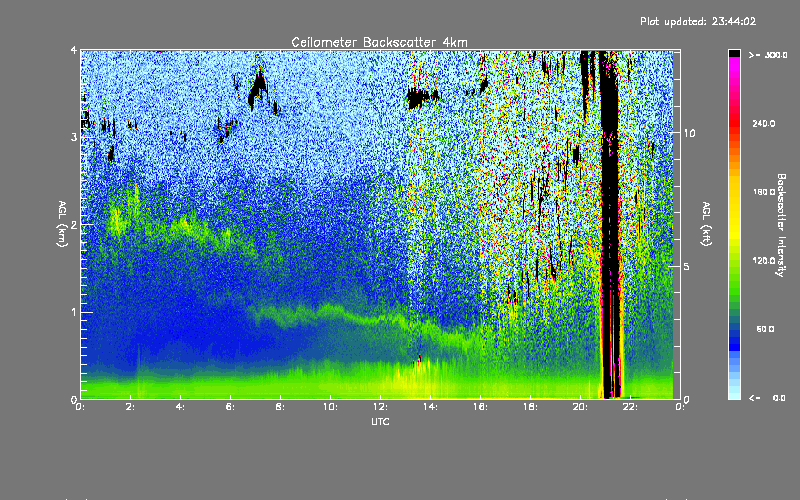Click the '6:' tick on the UTC axis
The height and width of the screenshot is (500, 800).
[230, 407]
